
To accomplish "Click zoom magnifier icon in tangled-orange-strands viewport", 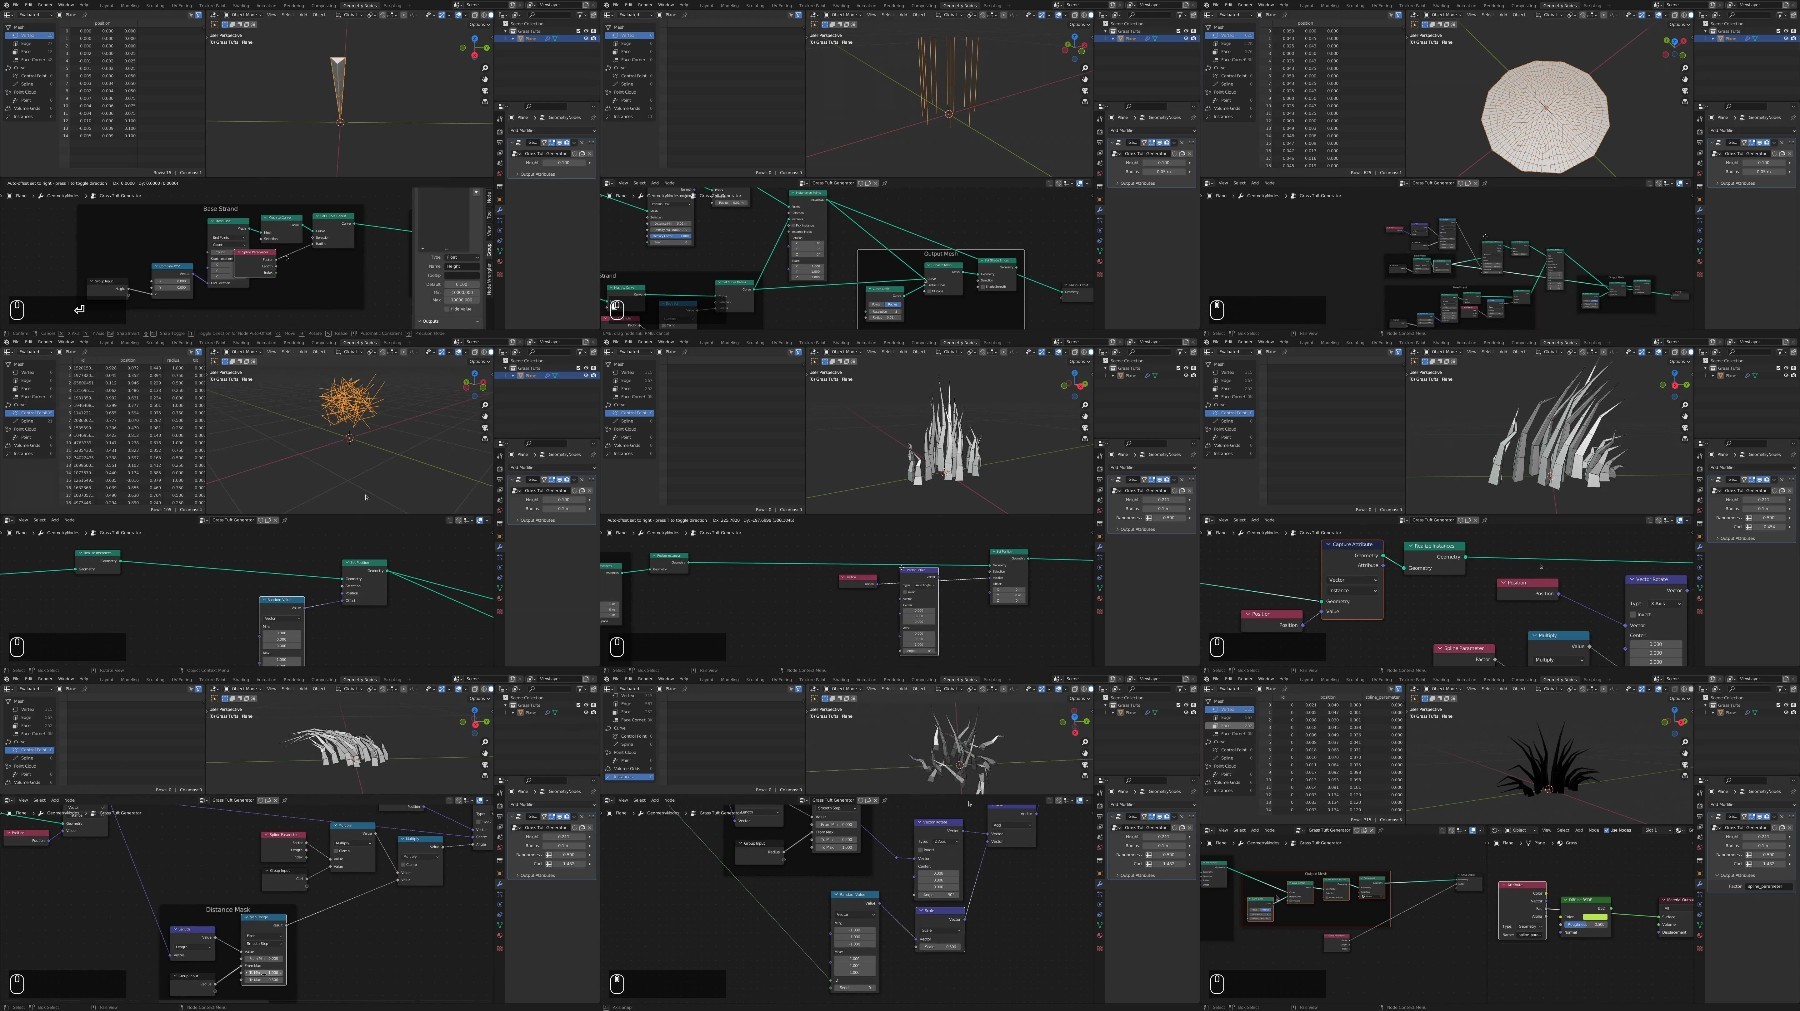I will [x=486, y=406].
